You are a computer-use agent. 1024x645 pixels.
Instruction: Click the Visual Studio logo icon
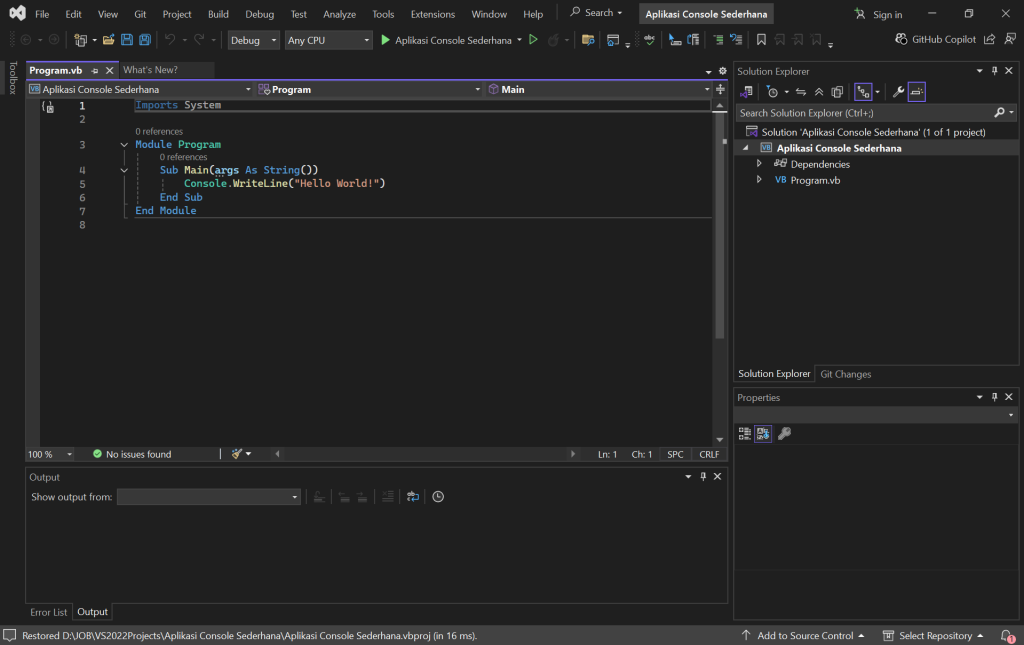pyautogui.click(x=18, y=13)
